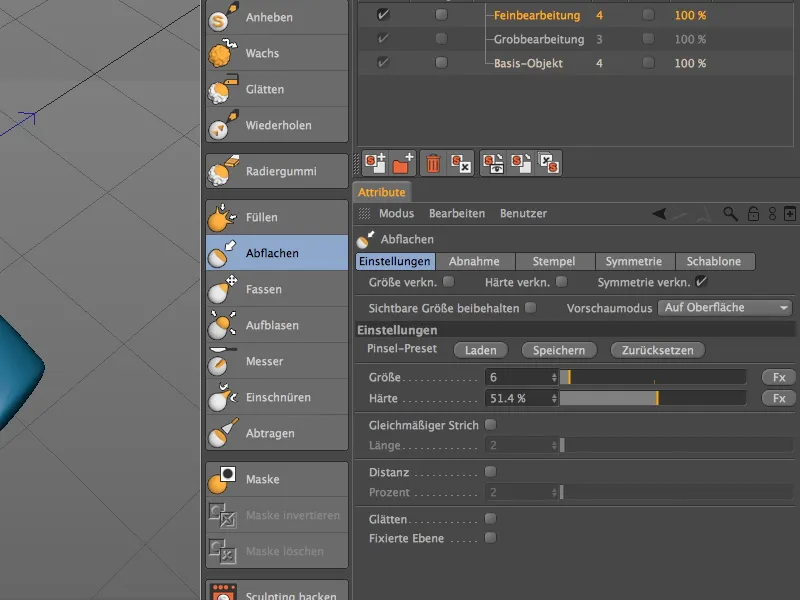Enable Gleichmäßiger Strich checkbox
The width and height of the screenshot is (800, 600).
490,424
